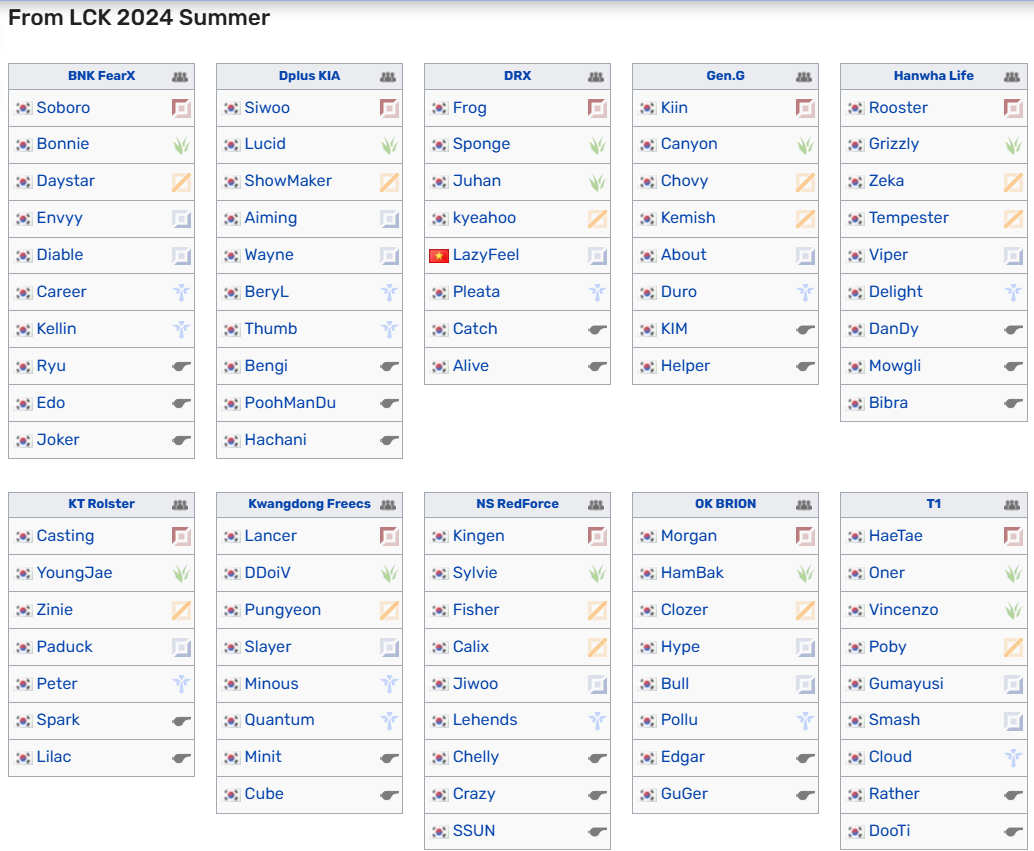
Task: Open the Gen.G team page link
Action: (725, 76)
